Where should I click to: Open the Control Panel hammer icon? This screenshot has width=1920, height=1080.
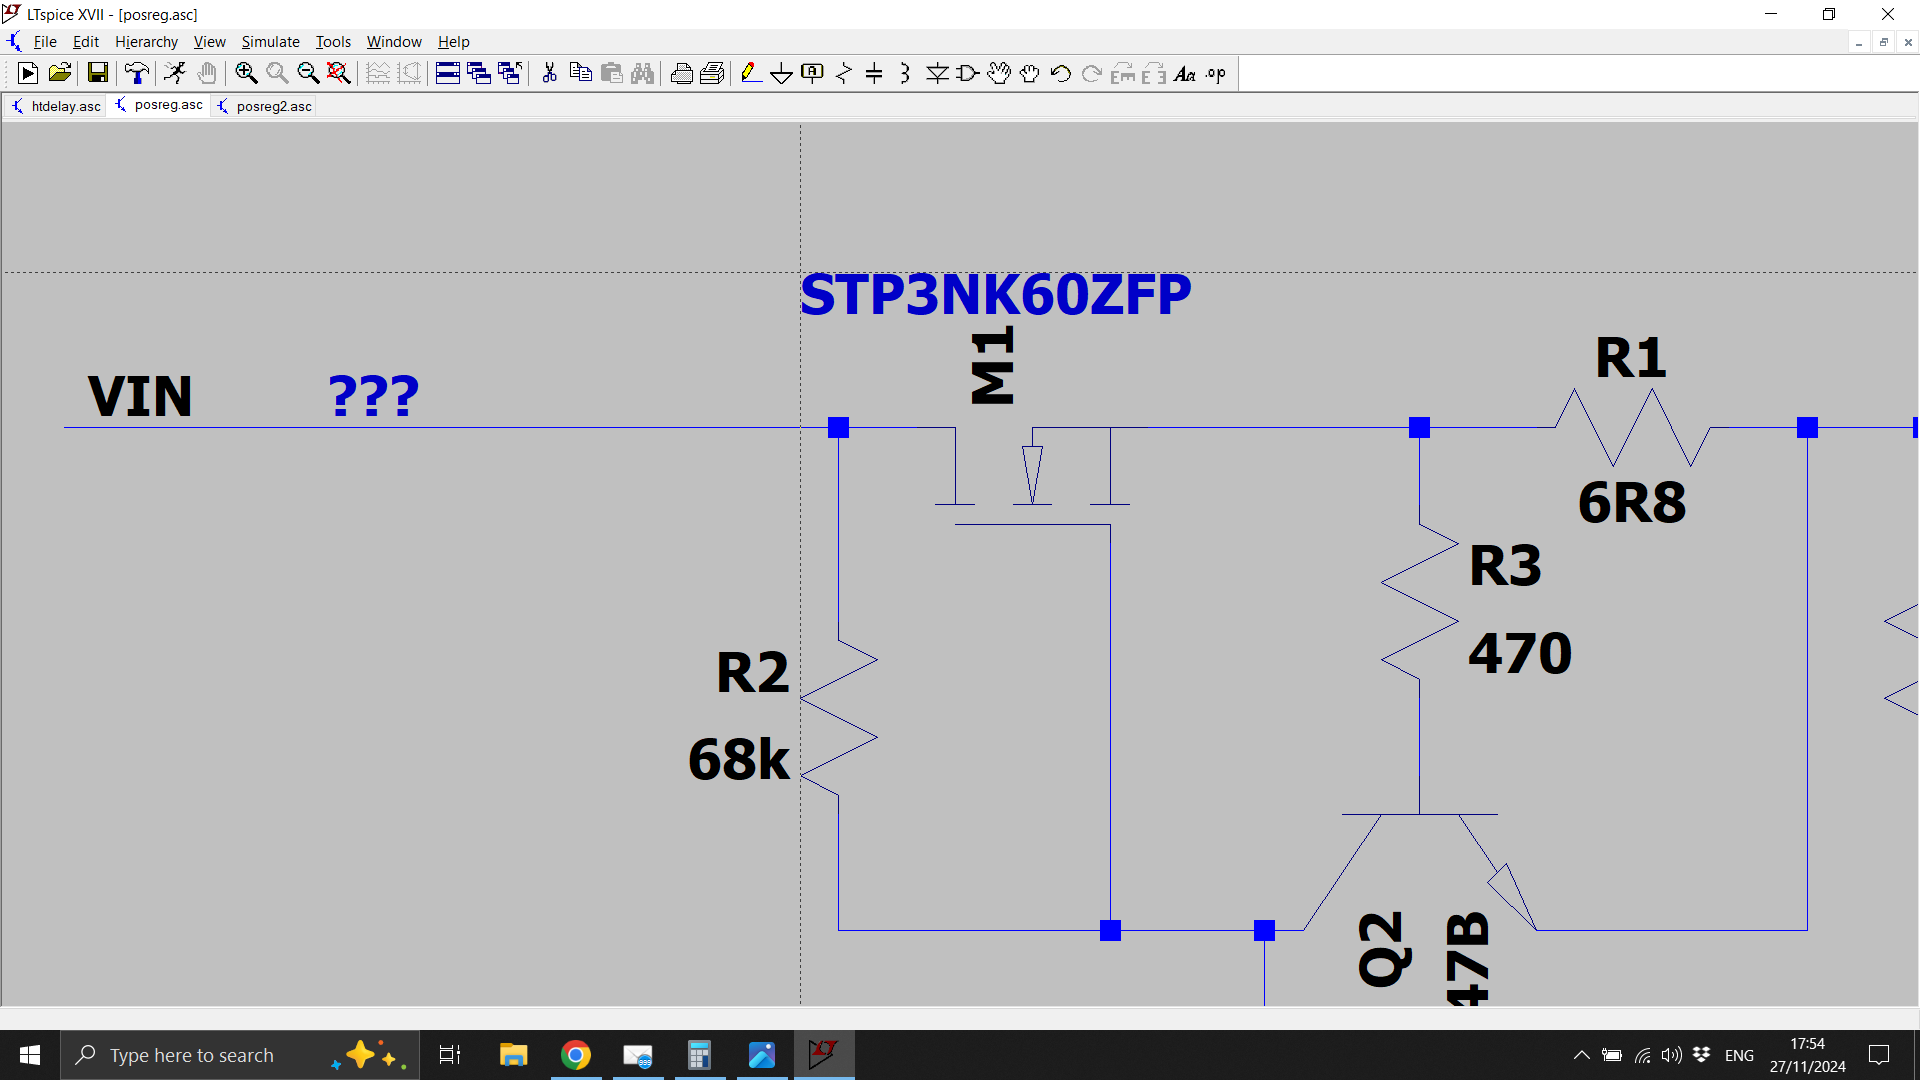137,73
